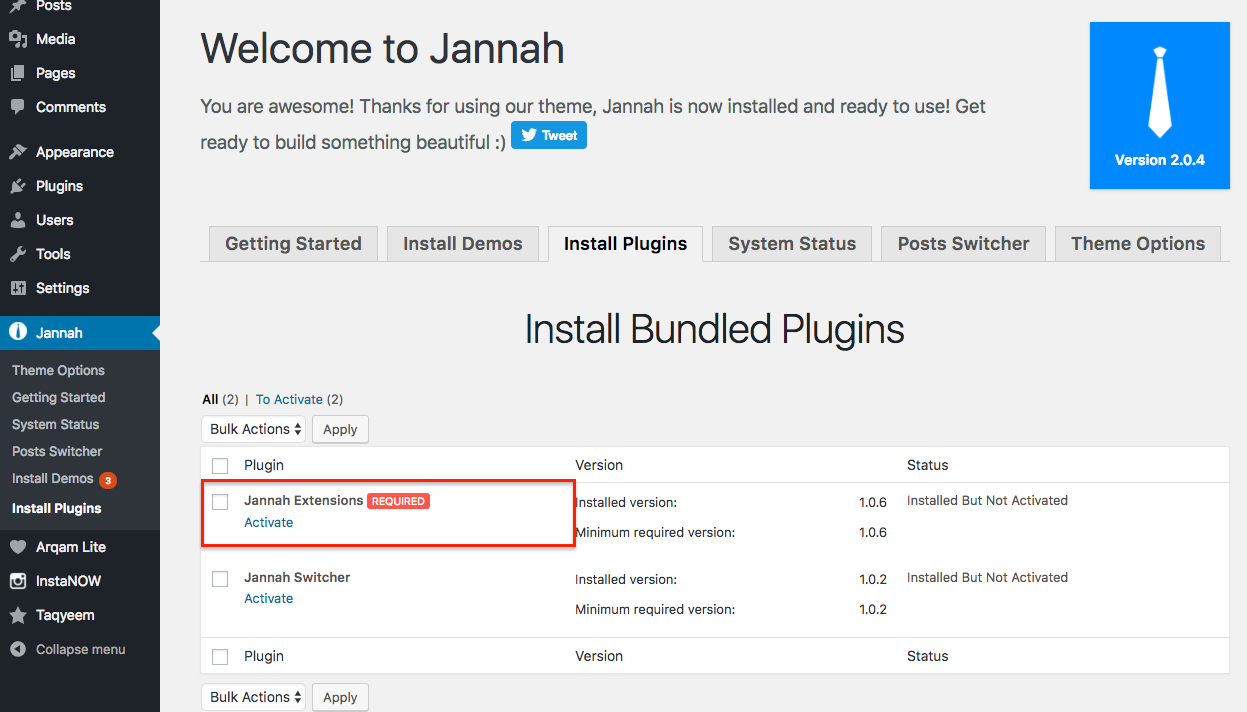Open the top Bulk Actions dropdown
The width and height of the screenshot is (1247, 712).
253,429
